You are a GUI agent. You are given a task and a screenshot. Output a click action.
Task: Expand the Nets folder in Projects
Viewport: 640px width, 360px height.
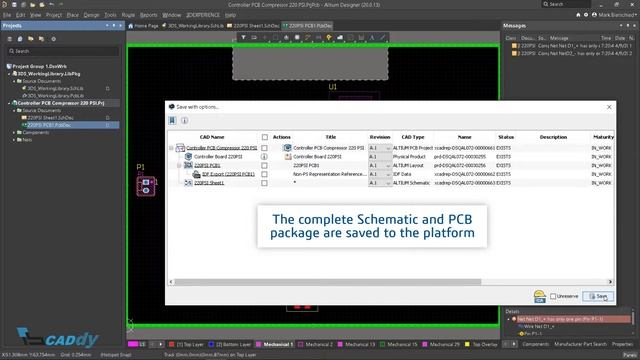(14, 140)
